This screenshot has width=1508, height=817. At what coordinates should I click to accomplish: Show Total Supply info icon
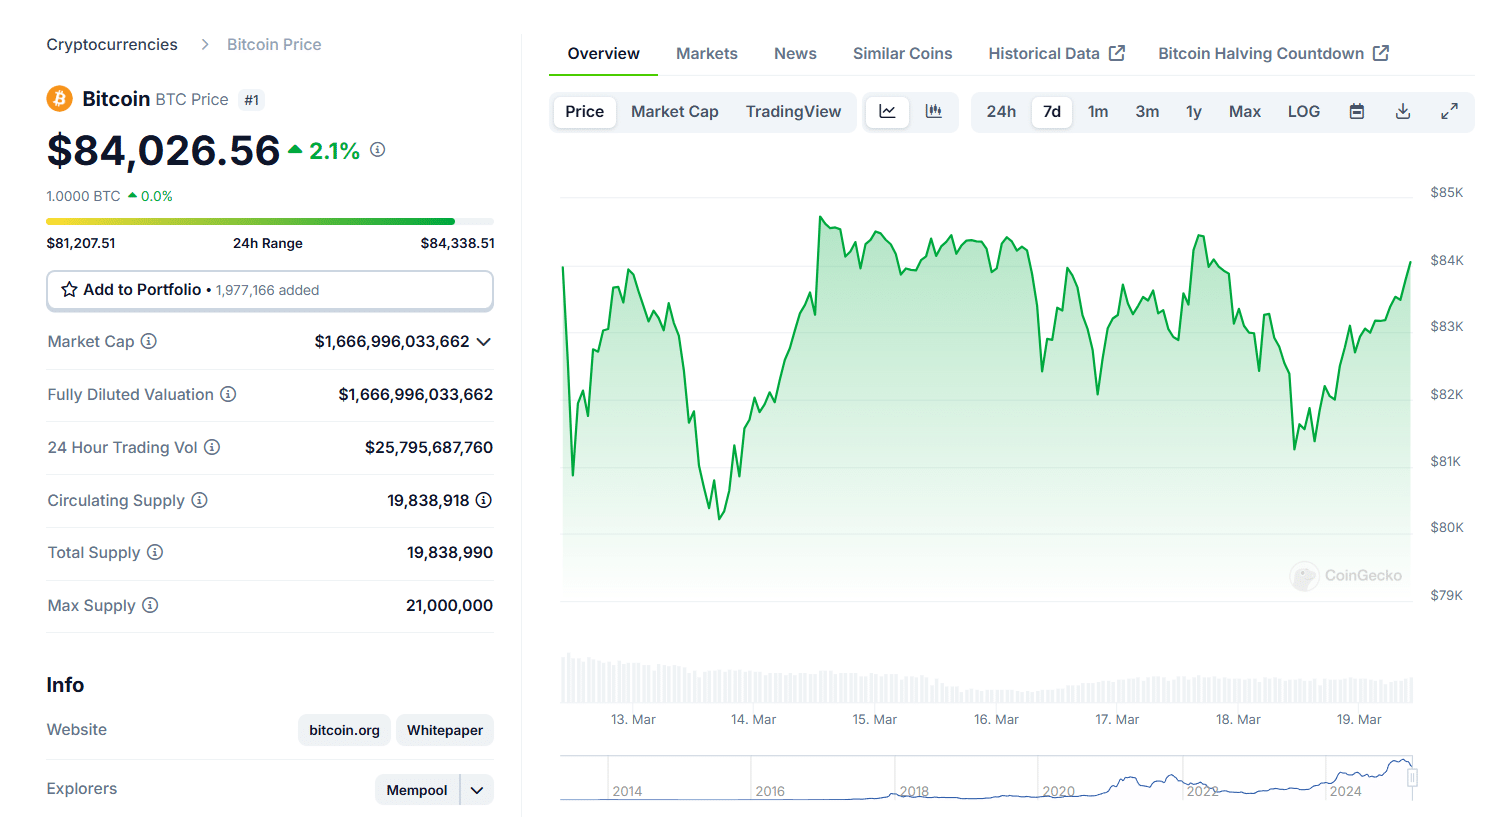155,552
